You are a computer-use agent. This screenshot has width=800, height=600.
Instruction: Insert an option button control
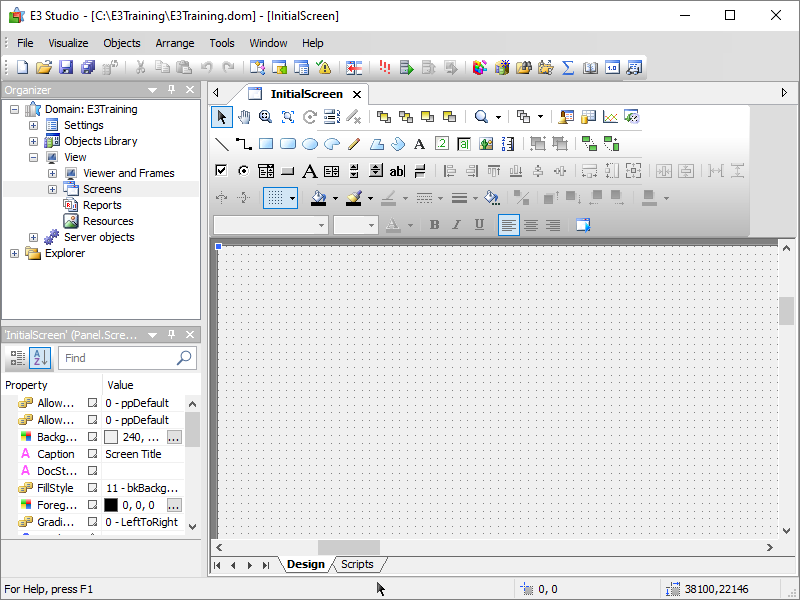click(243, 171)
